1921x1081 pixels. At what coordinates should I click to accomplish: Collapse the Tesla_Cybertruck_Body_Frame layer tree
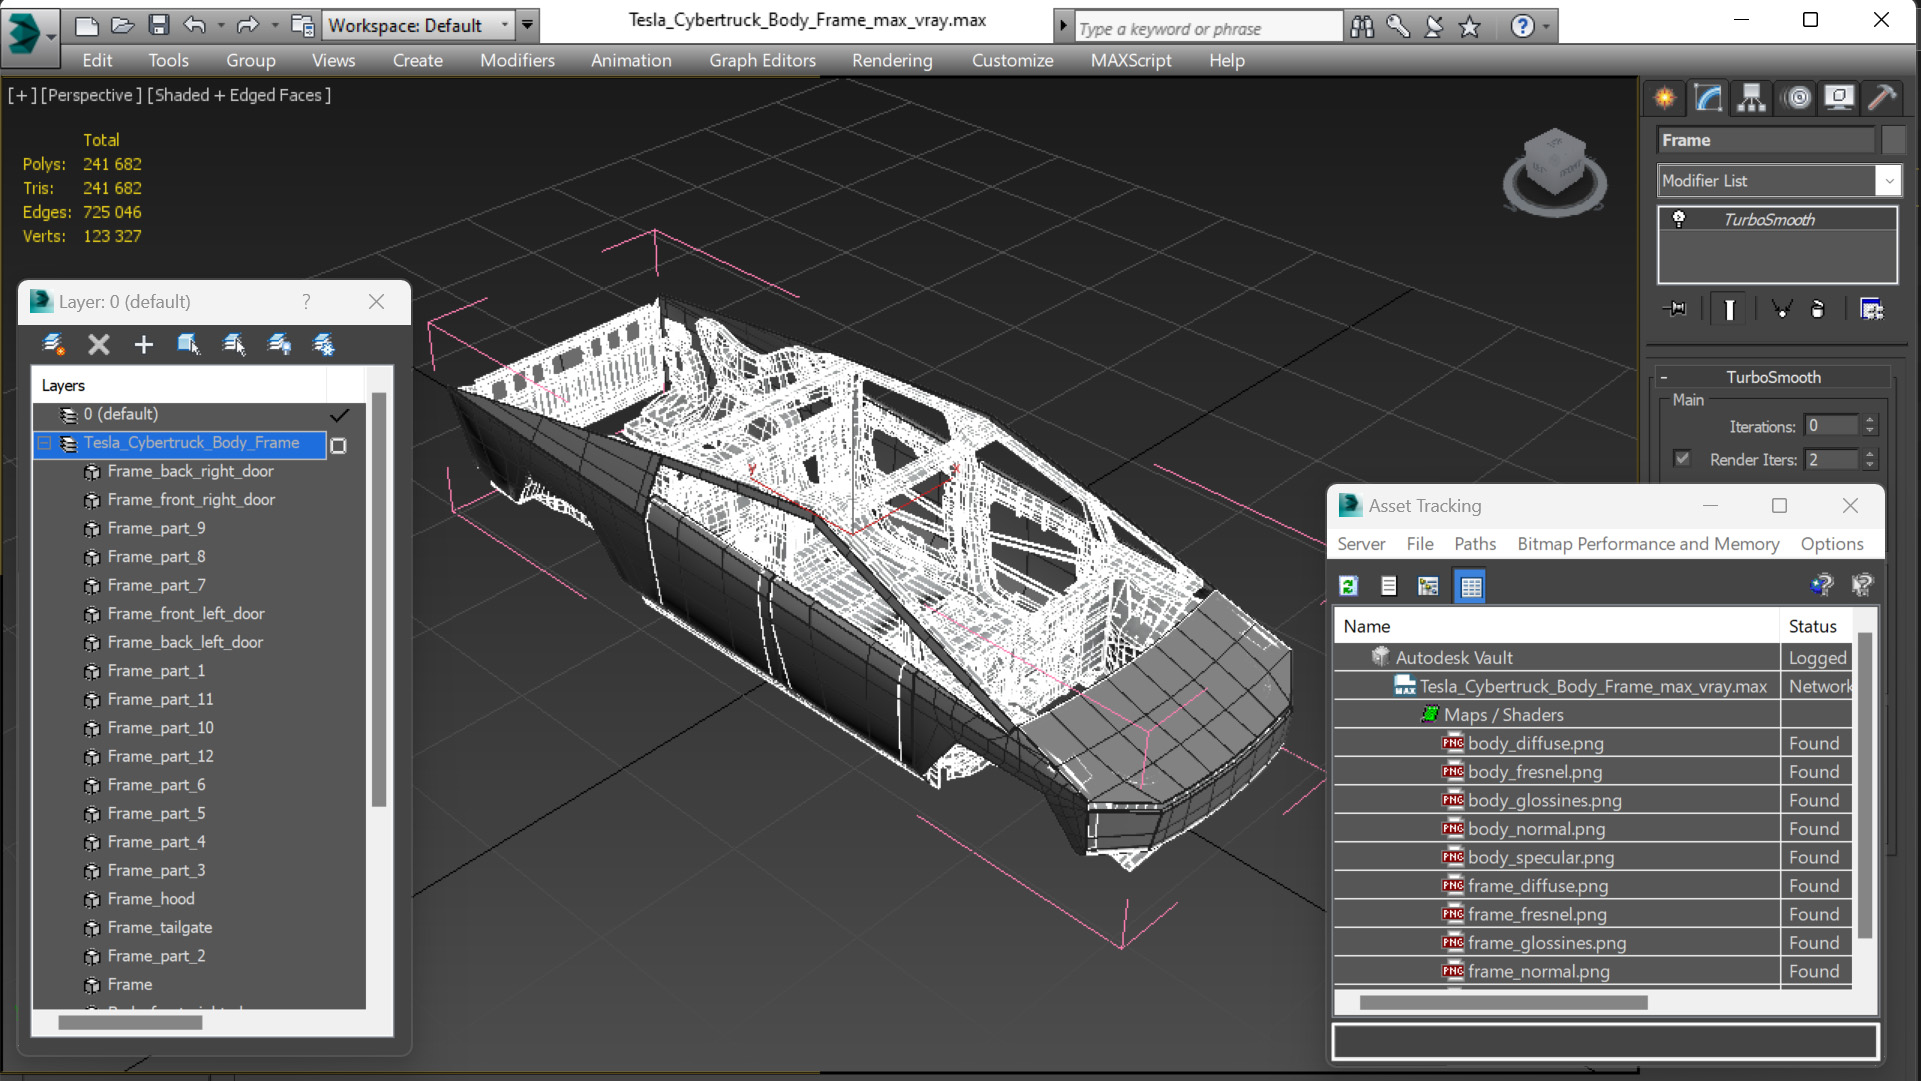[45, 442]
